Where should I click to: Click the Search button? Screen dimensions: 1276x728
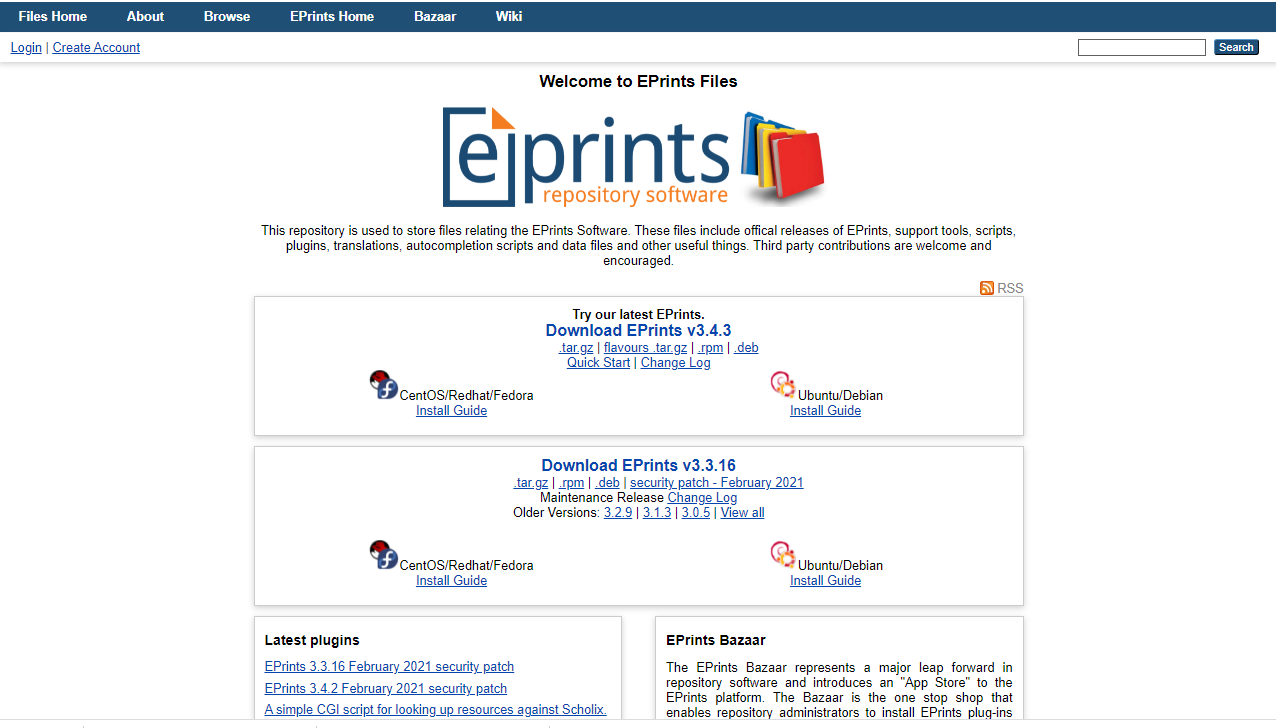click(1236, 47)
